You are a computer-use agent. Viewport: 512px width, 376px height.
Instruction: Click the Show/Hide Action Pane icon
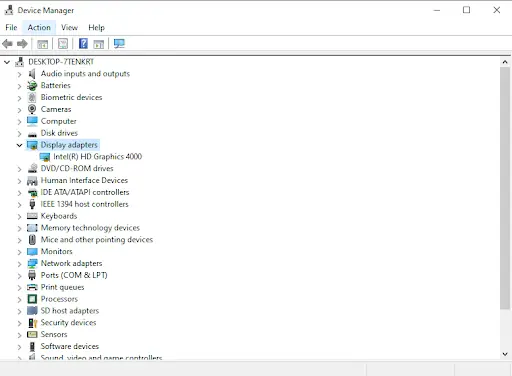point(99,44)
